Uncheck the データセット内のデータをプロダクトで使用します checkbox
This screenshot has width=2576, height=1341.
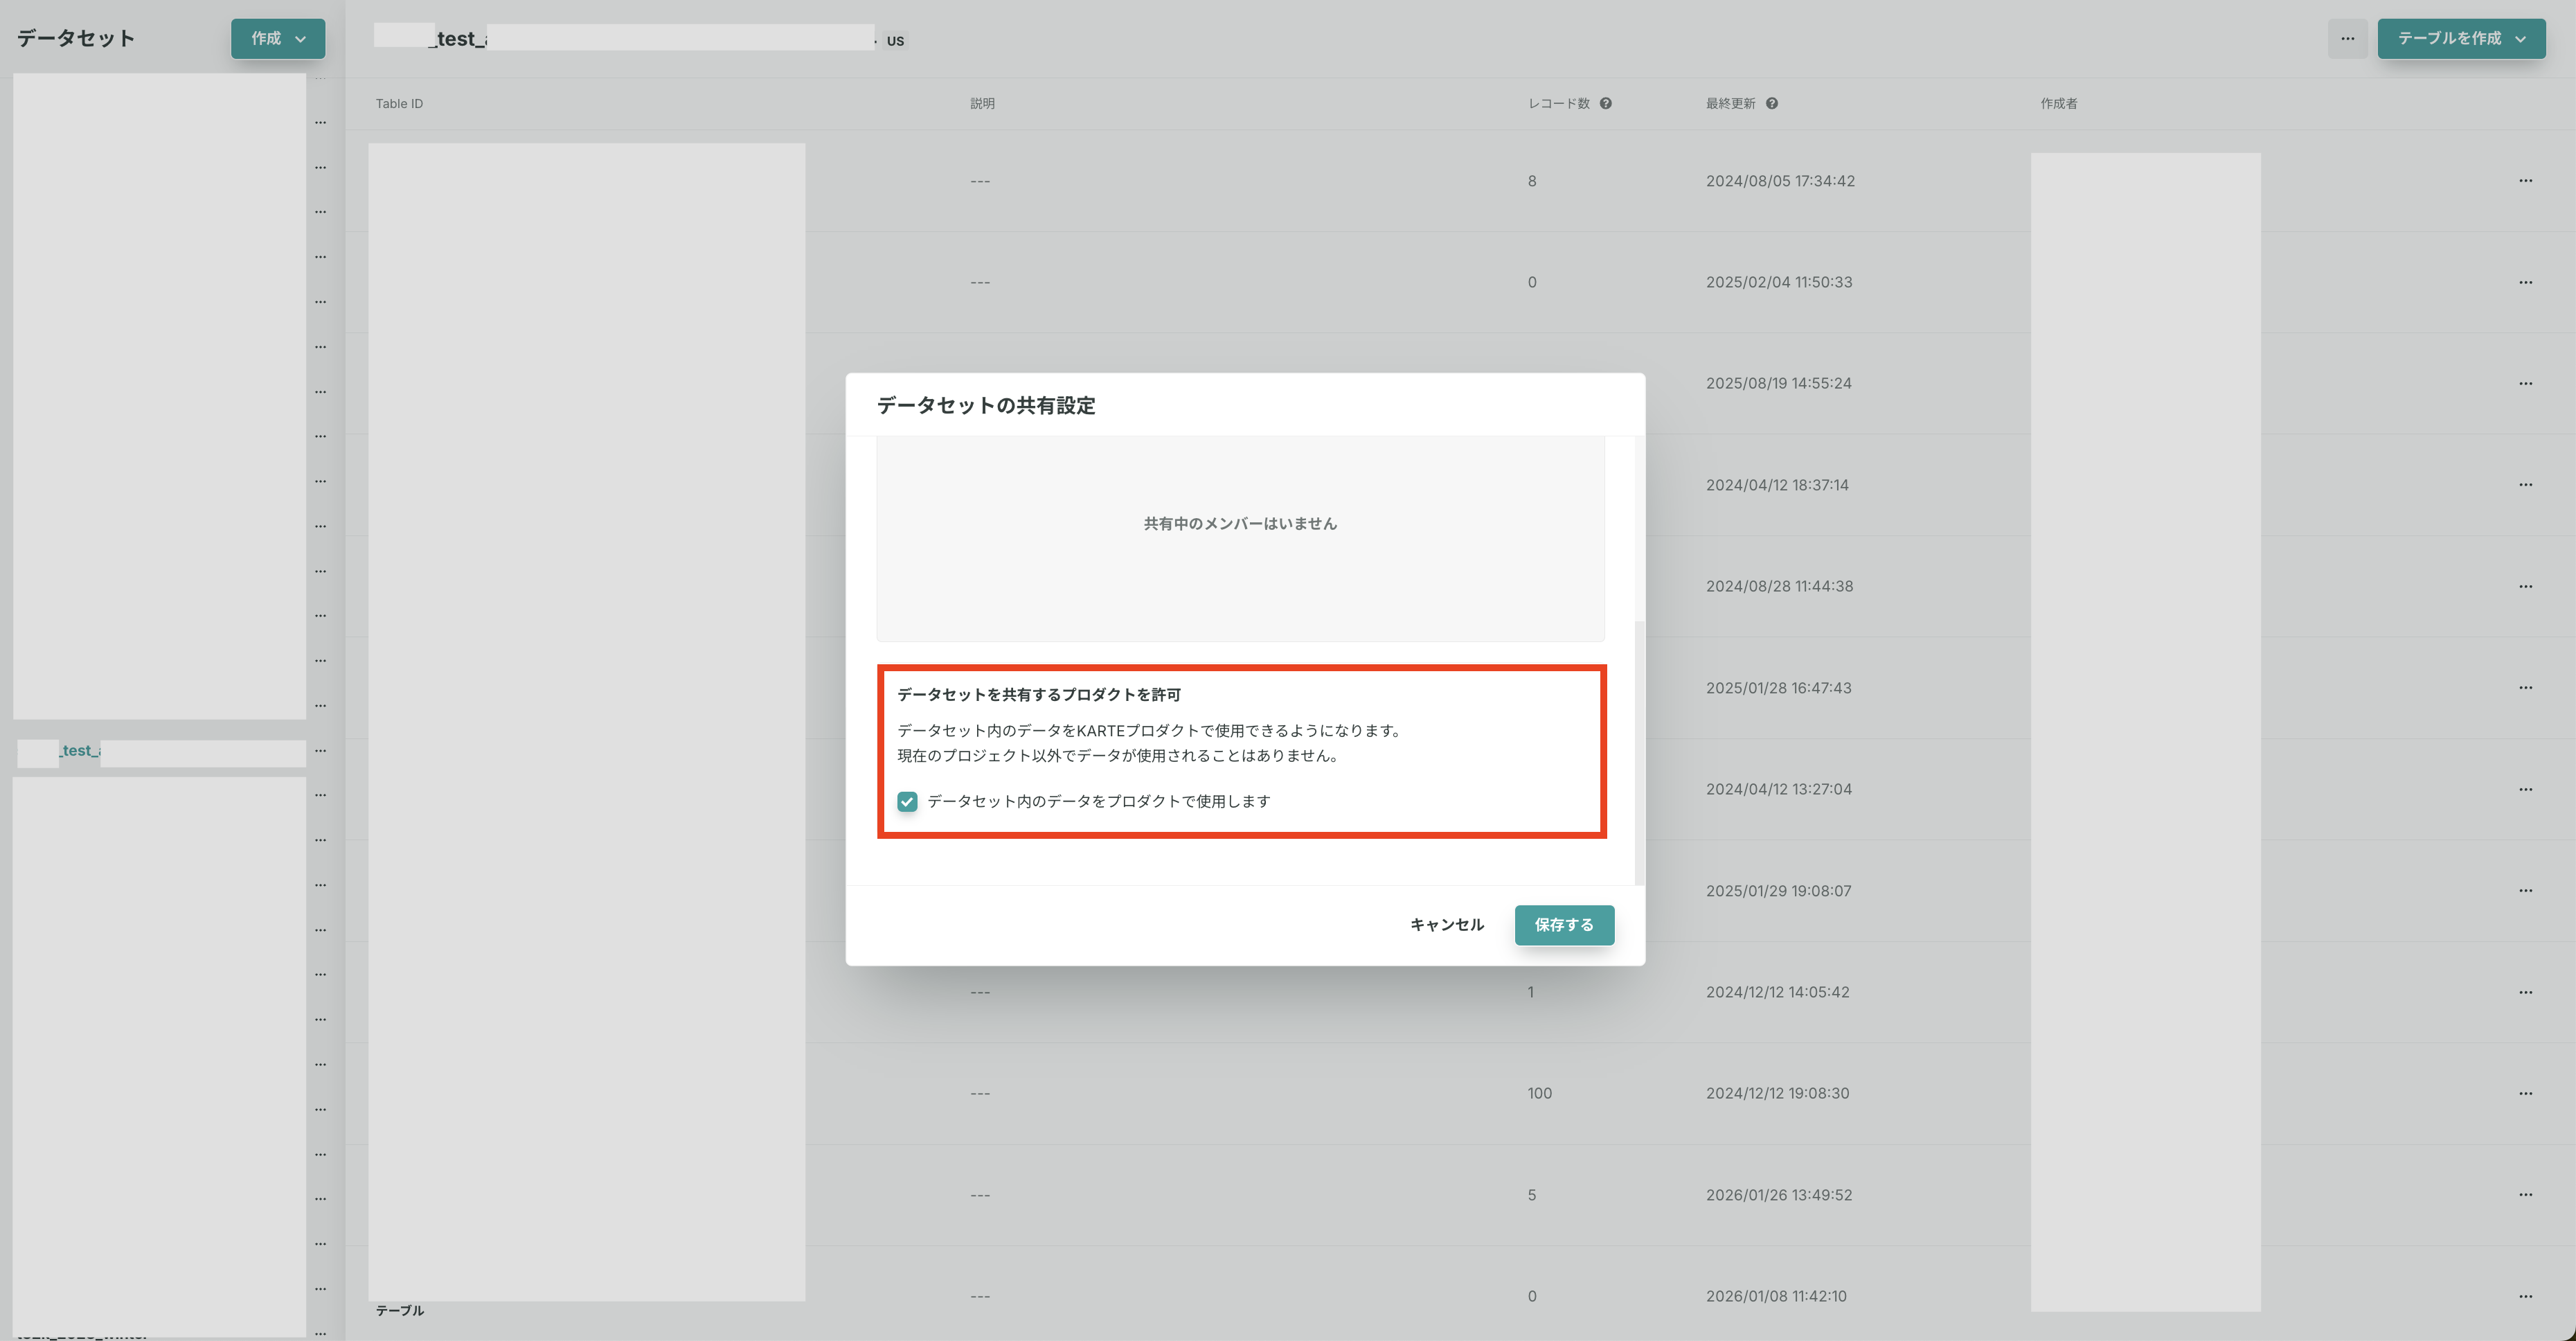tap(907, 801)
